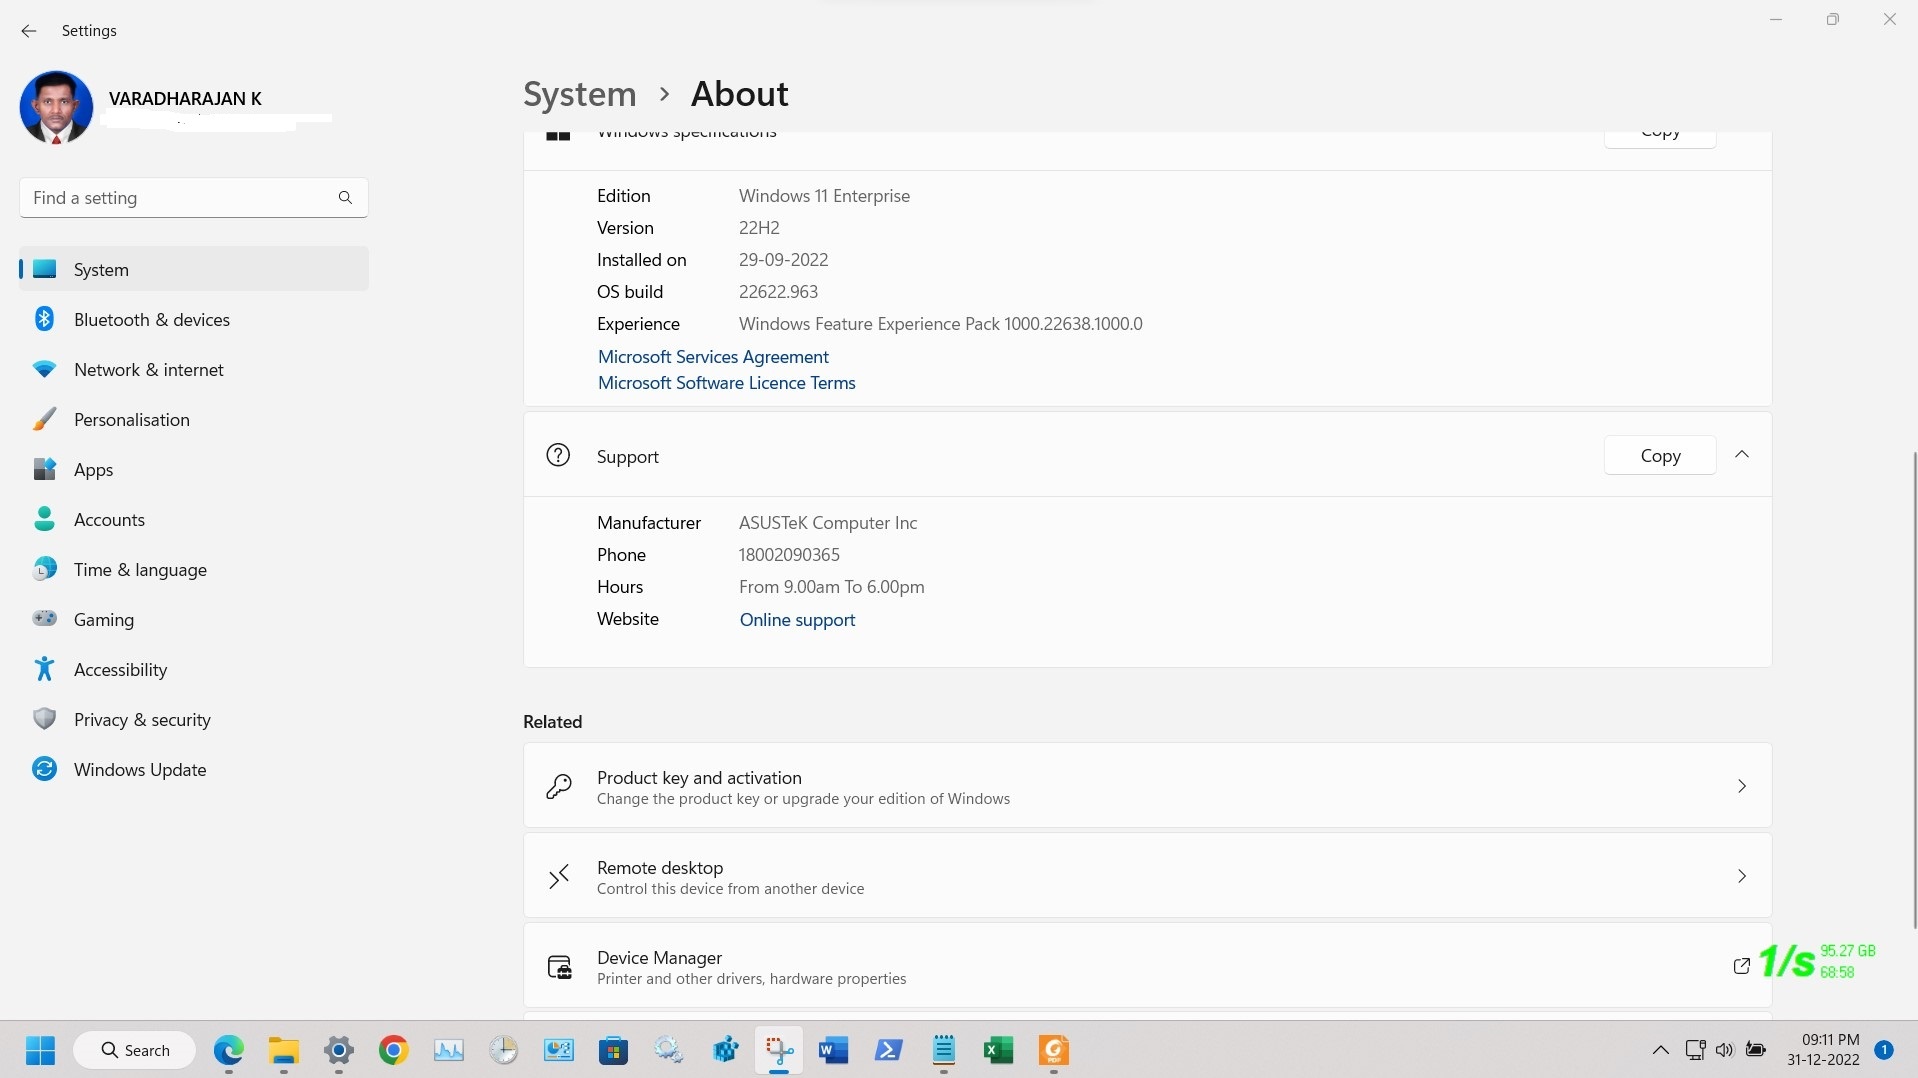Select the phone number 18002090365

pos(789,555)
